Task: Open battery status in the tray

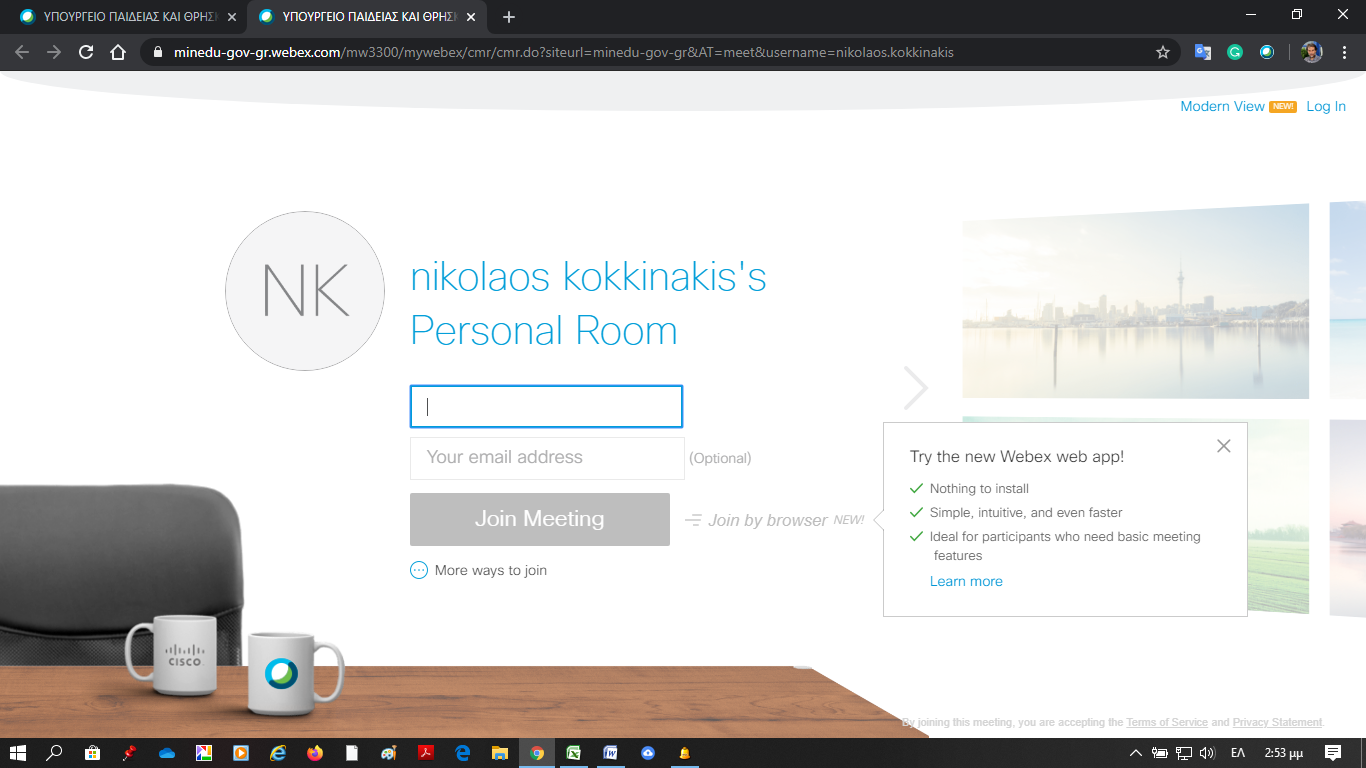Action: (1160, 753)
